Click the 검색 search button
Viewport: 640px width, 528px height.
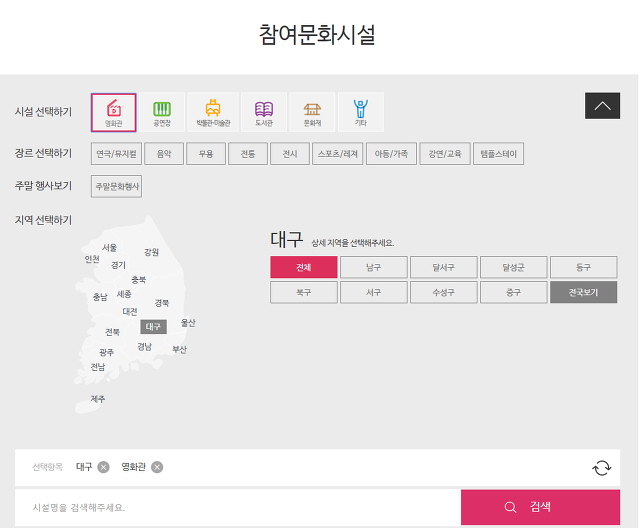point(540,507)
